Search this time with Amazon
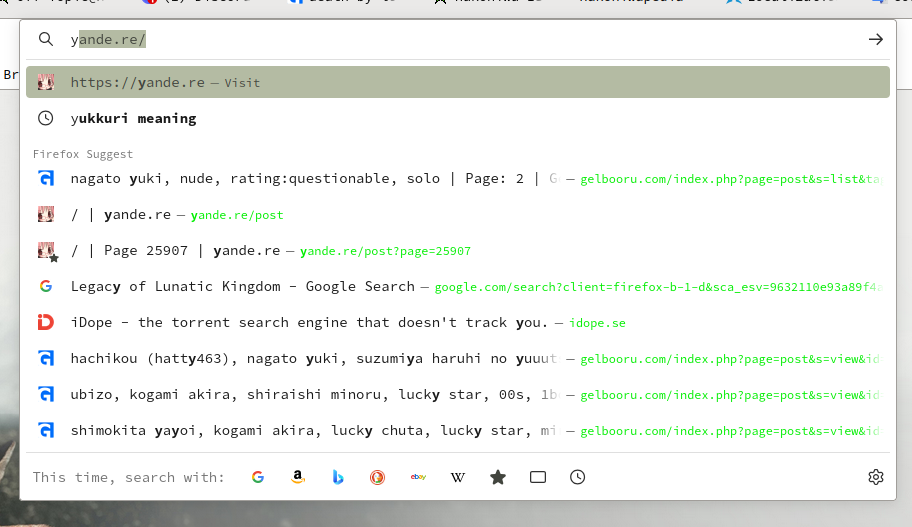Image resolution: width=912 pixels, height=527 pixels. pos(298,478)
